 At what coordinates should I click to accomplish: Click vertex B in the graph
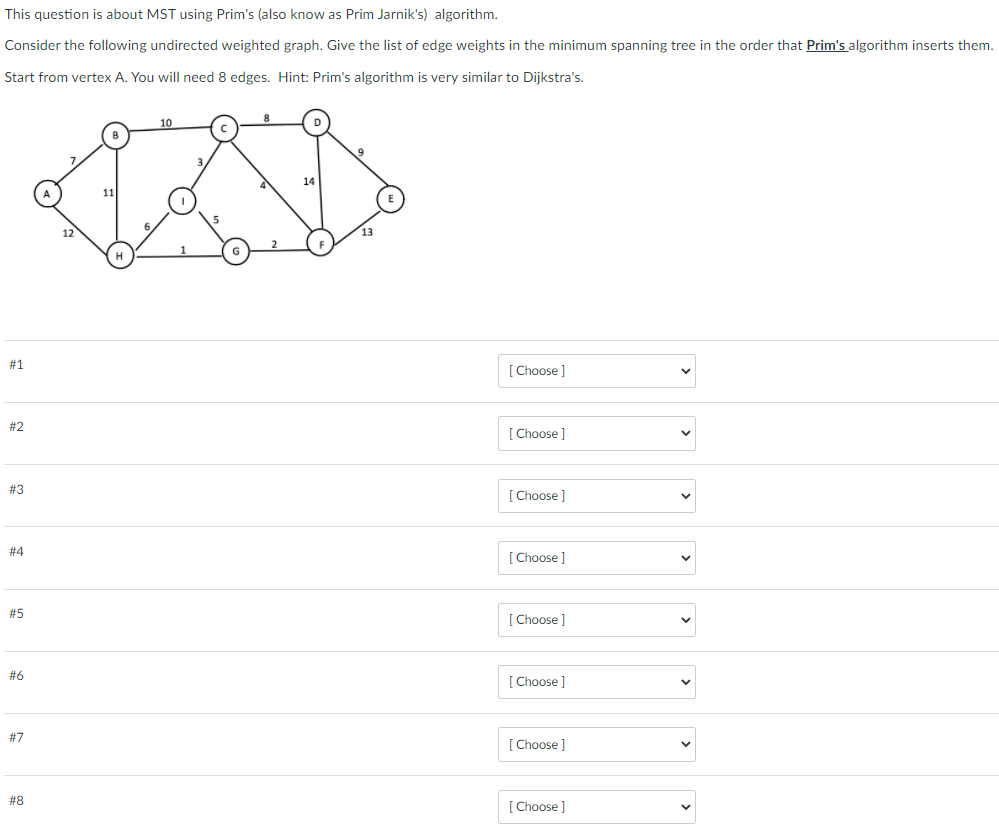pyautogui.click(x=116, y=135)
